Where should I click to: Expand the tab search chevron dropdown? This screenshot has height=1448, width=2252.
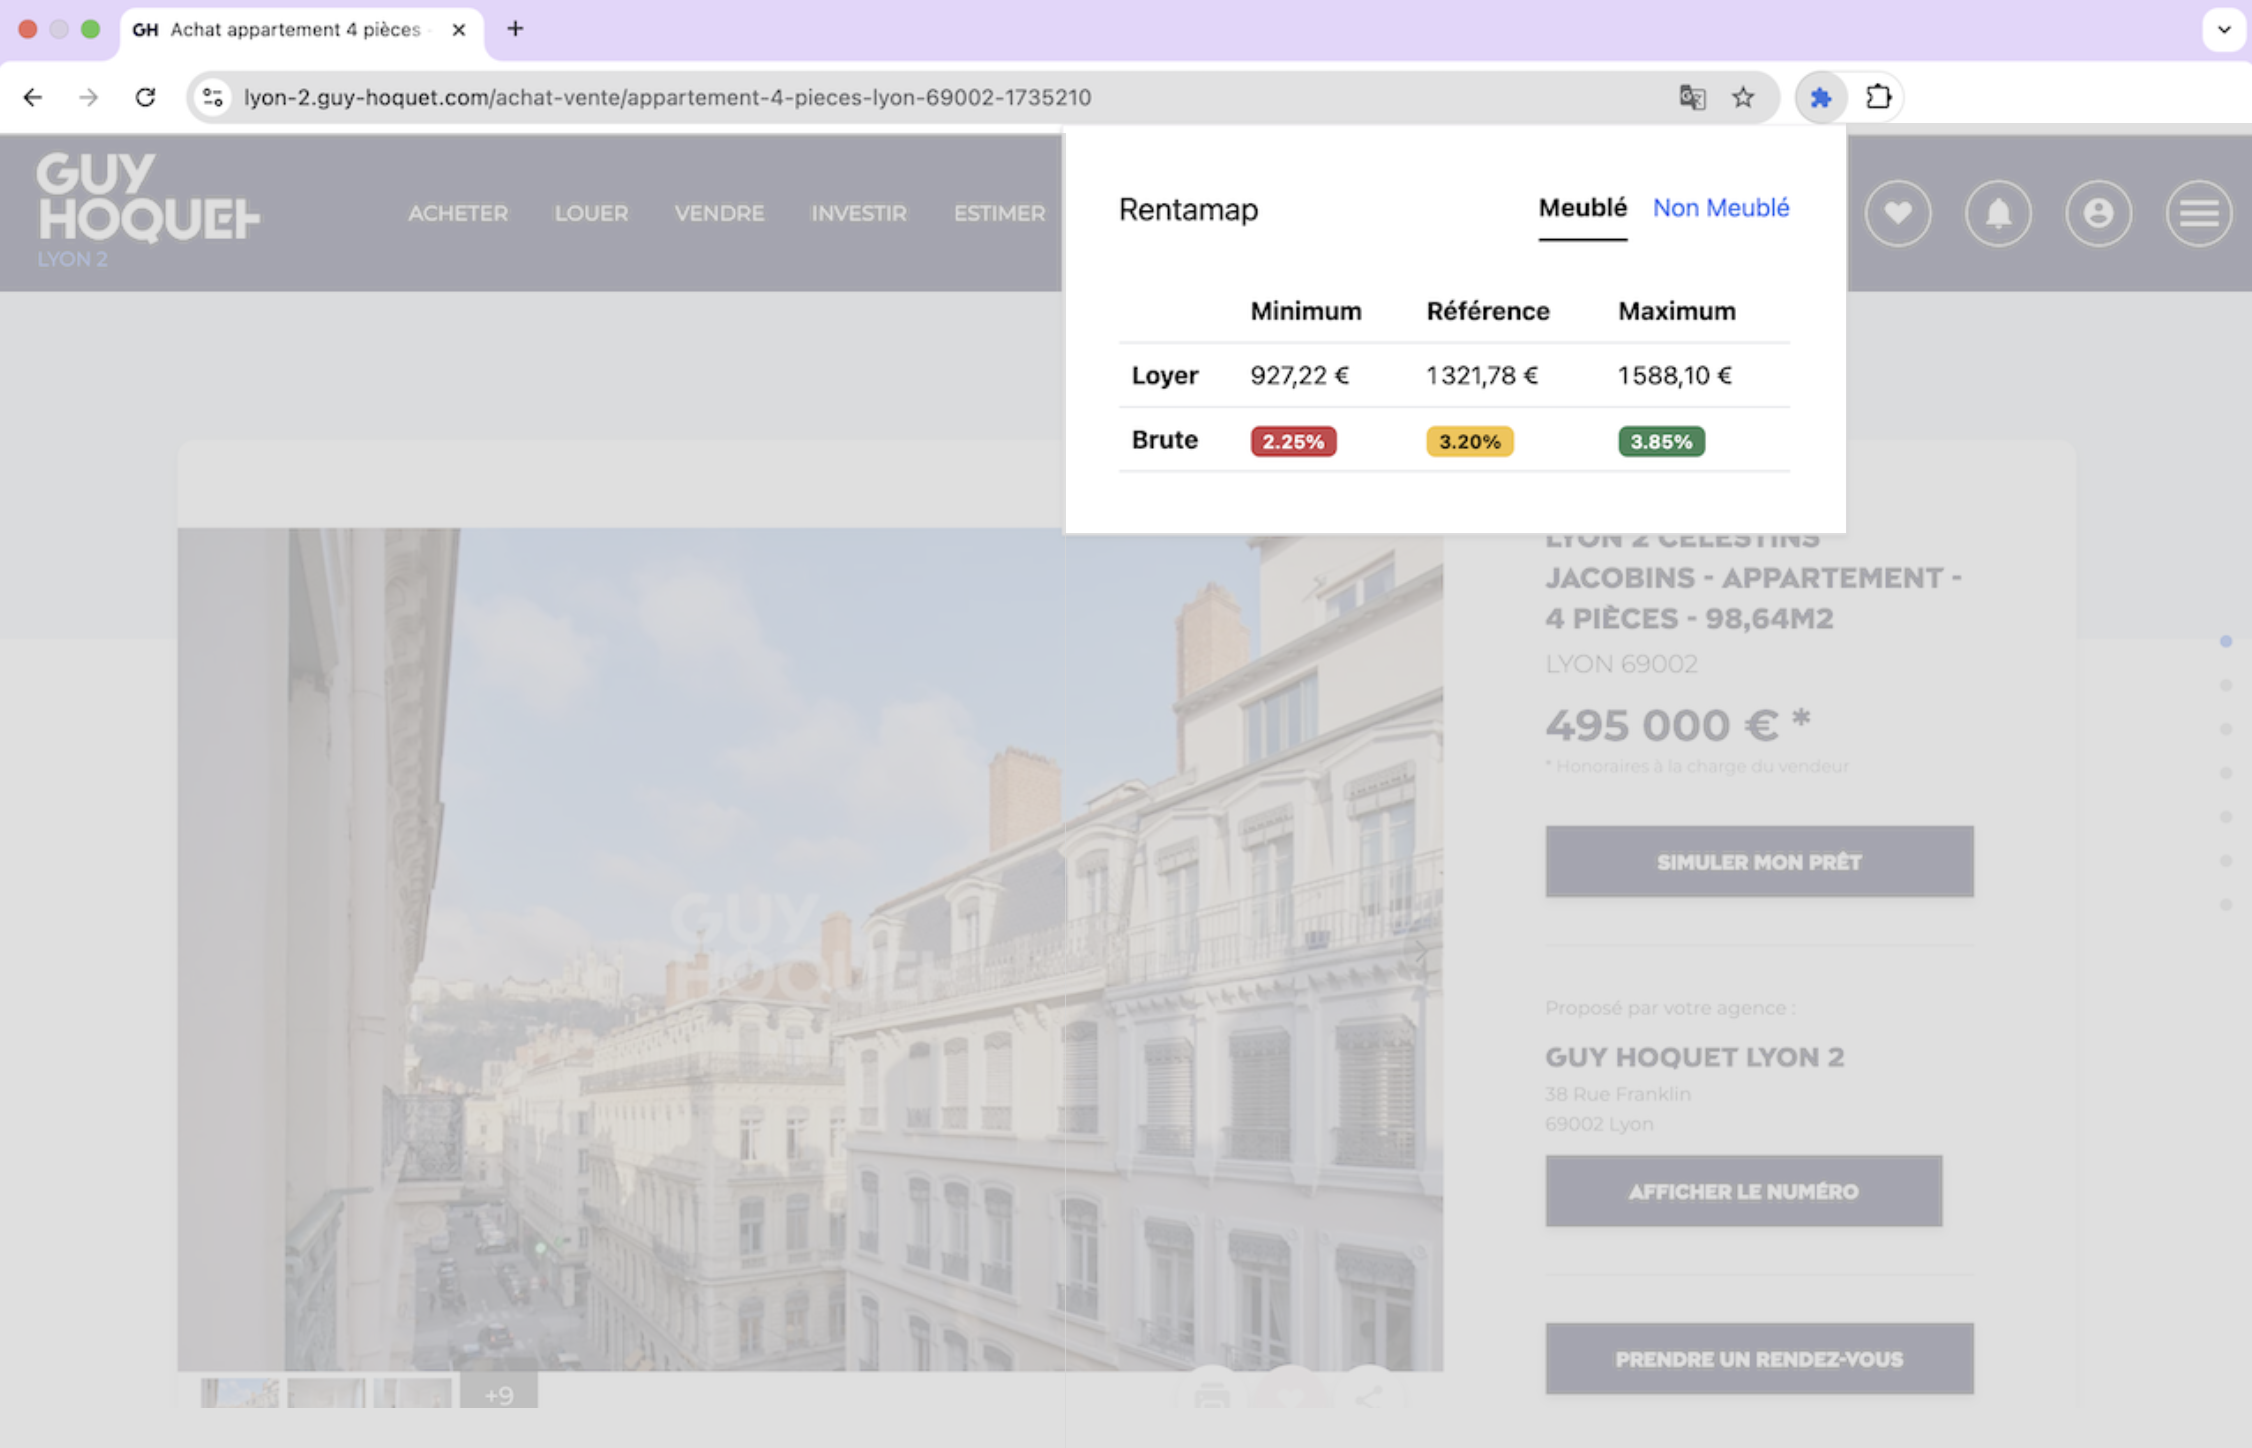tap(2223, 29)
